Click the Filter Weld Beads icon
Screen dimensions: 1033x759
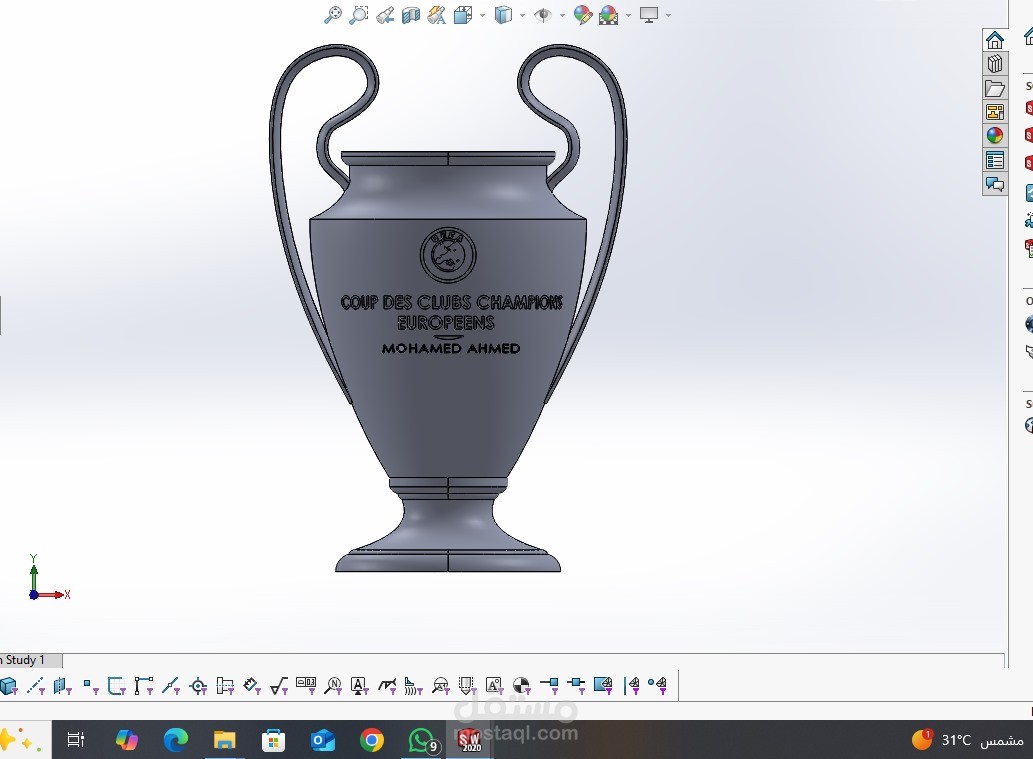point(413,686)
